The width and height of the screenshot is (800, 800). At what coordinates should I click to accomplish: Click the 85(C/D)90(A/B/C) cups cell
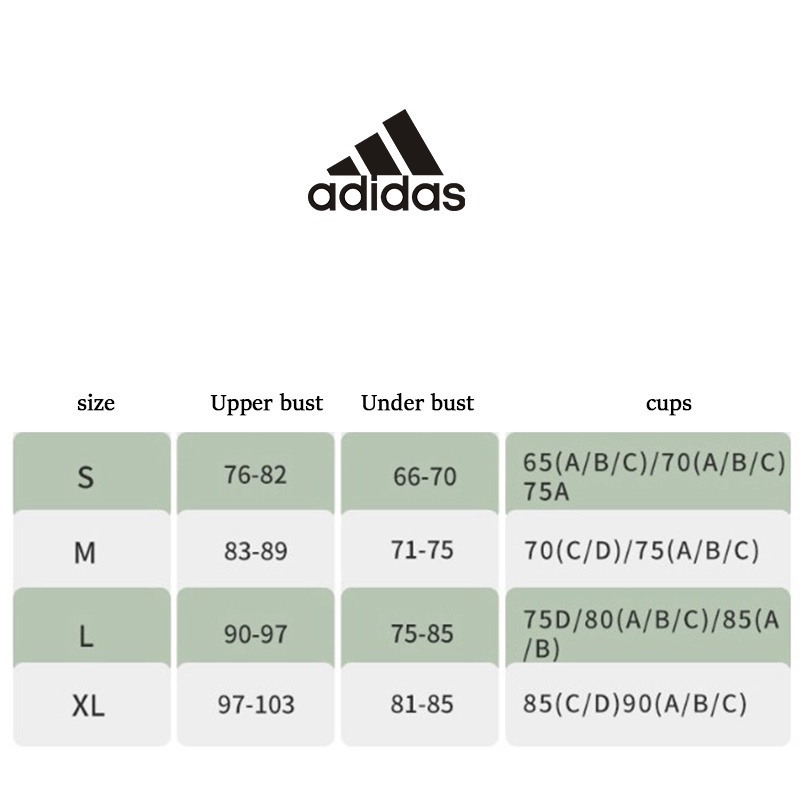pos(648,705)
